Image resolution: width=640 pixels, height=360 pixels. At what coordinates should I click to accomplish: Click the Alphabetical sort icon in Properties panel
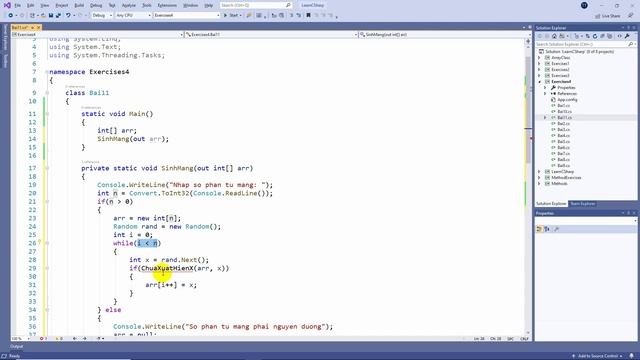pos(547,229)
